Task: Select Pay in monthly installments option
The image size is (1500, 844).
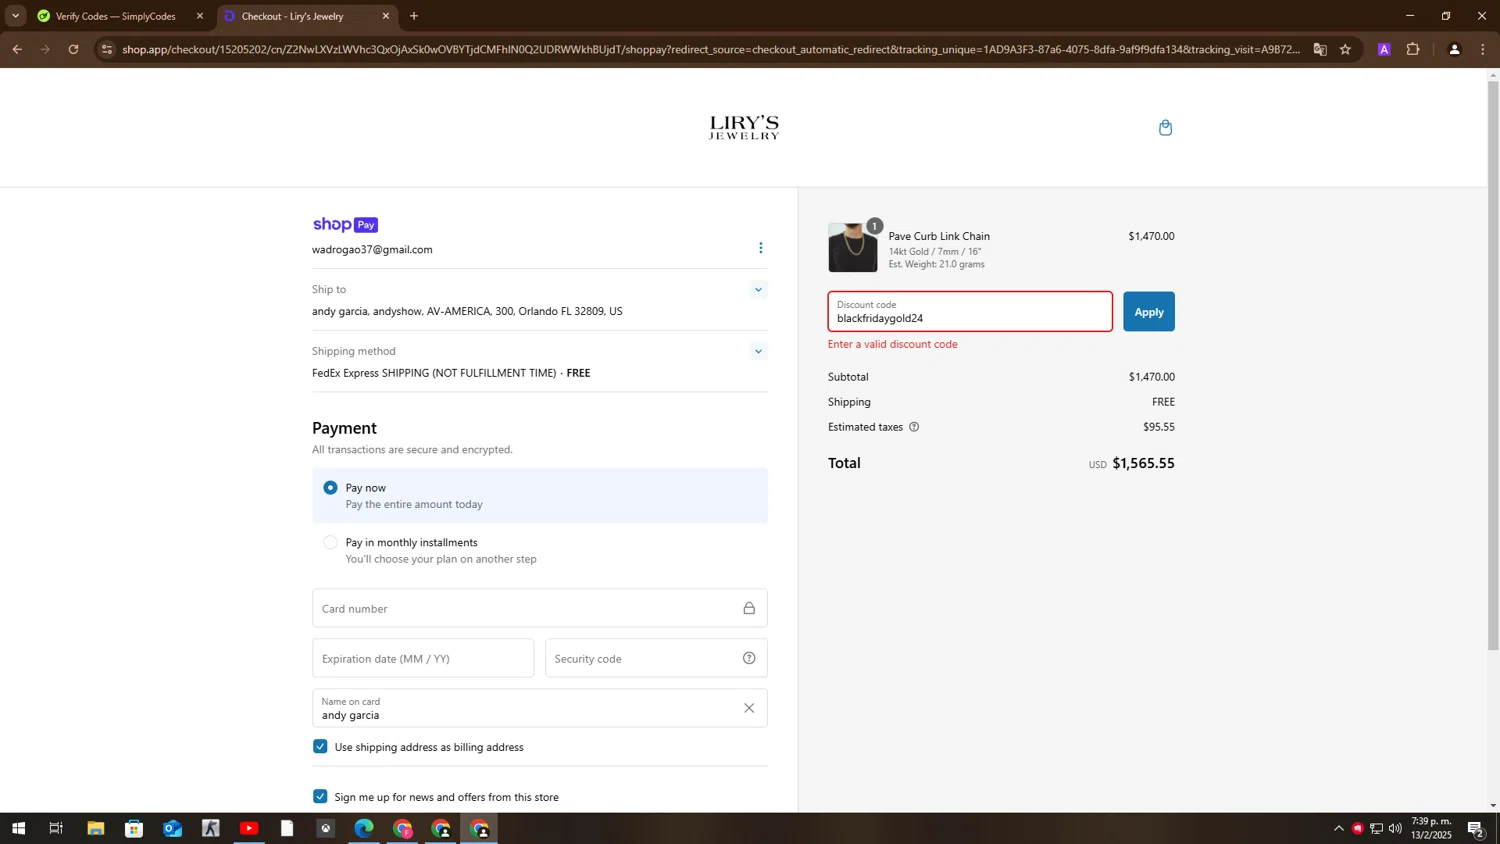Action: pyautogui.click(x=330, y=543)
